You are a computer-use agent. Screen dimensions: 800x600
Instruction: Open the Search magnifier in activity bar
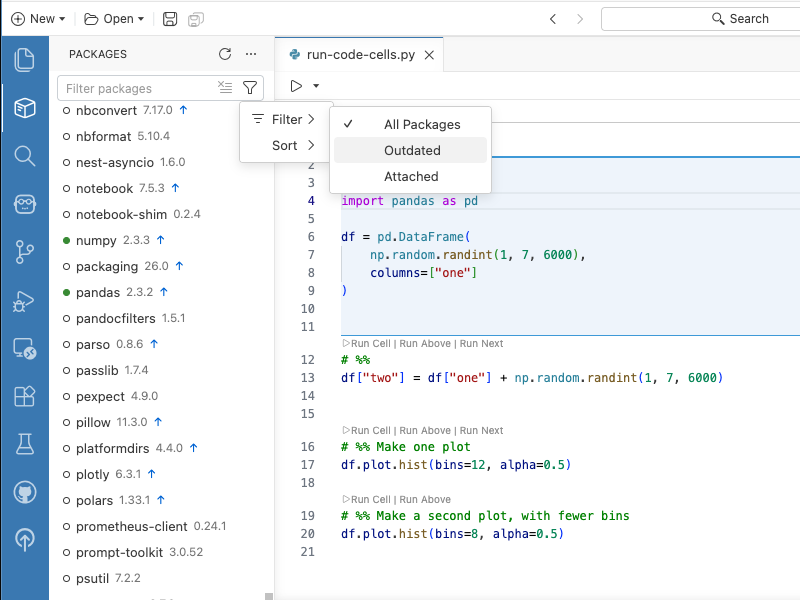pos(24,156)
